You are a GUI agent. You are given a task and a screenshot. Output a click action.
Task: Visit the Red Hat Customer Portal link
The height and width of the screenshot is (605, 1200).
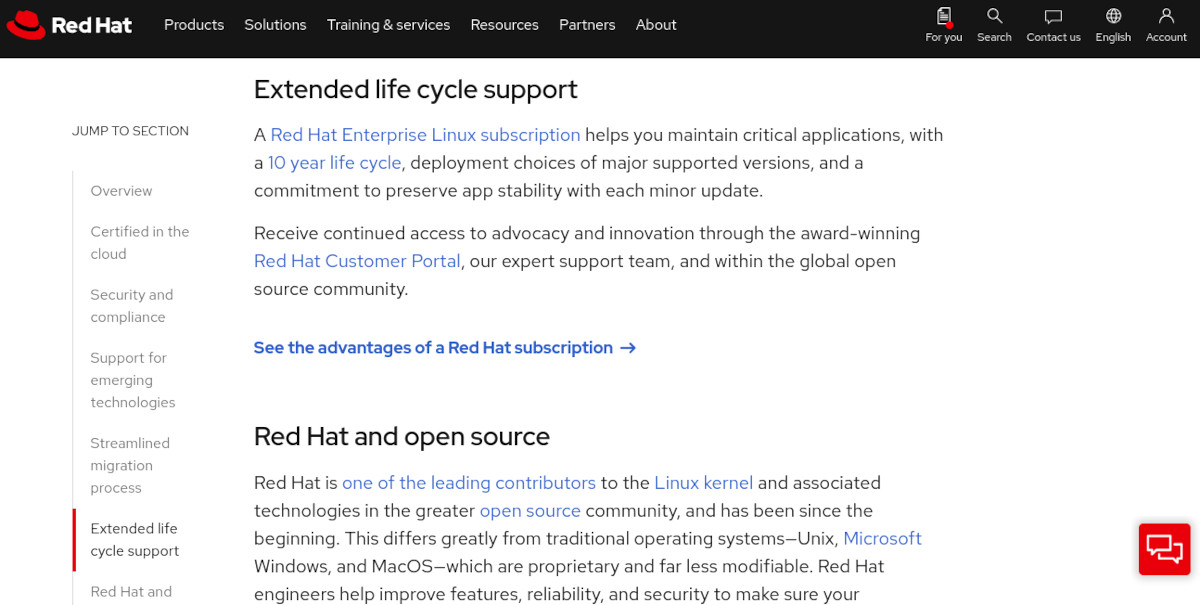357,261
